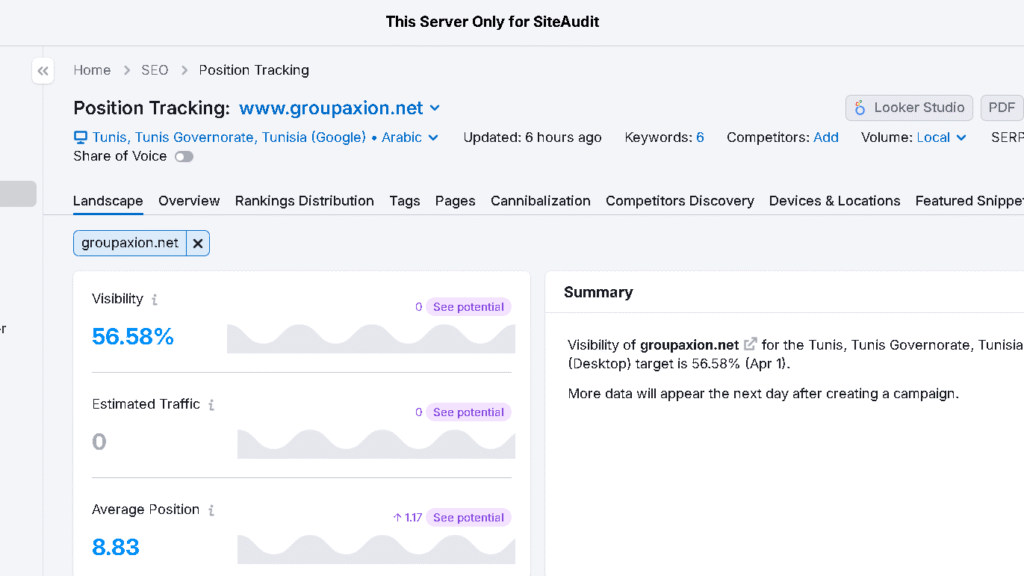Viewport: 1024px width, 576px height.
Task: Click the desktop monitor icon before Tunis
Action: (x=79, y=137)
